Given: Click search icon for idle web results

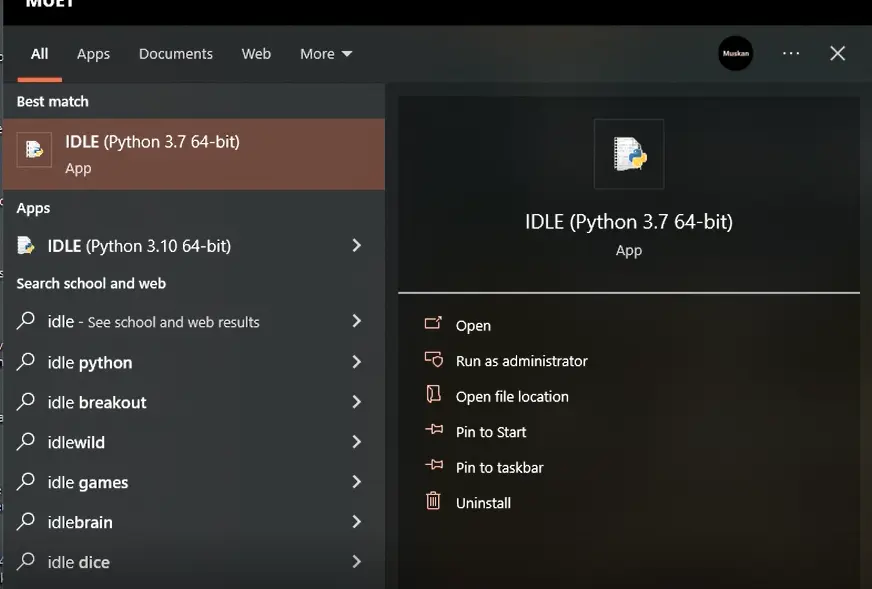Looking at the screenshot, I should click(x=26, y=321).
